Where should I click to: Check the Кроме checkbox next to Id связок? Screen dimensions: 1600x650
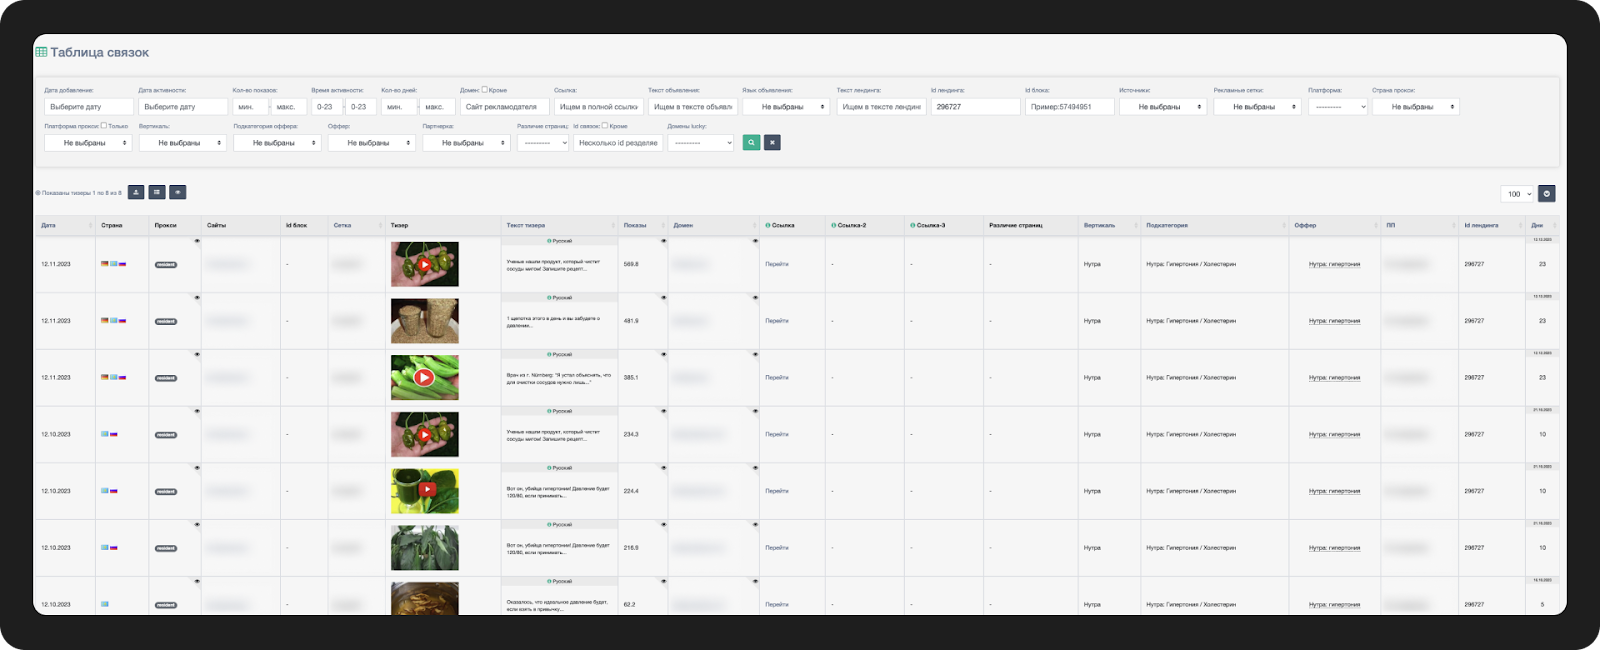[x=605, y=126]
